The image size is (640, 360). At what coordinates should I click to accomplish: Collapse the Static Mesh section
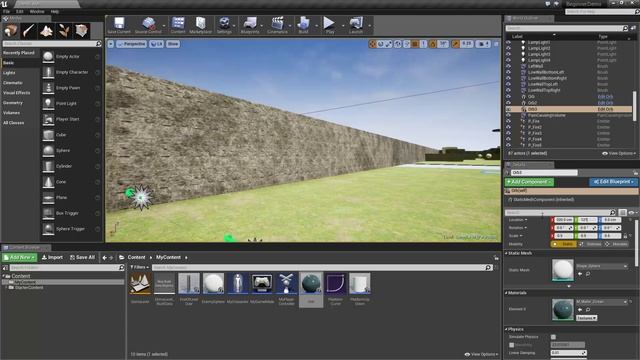click(507, 253)
